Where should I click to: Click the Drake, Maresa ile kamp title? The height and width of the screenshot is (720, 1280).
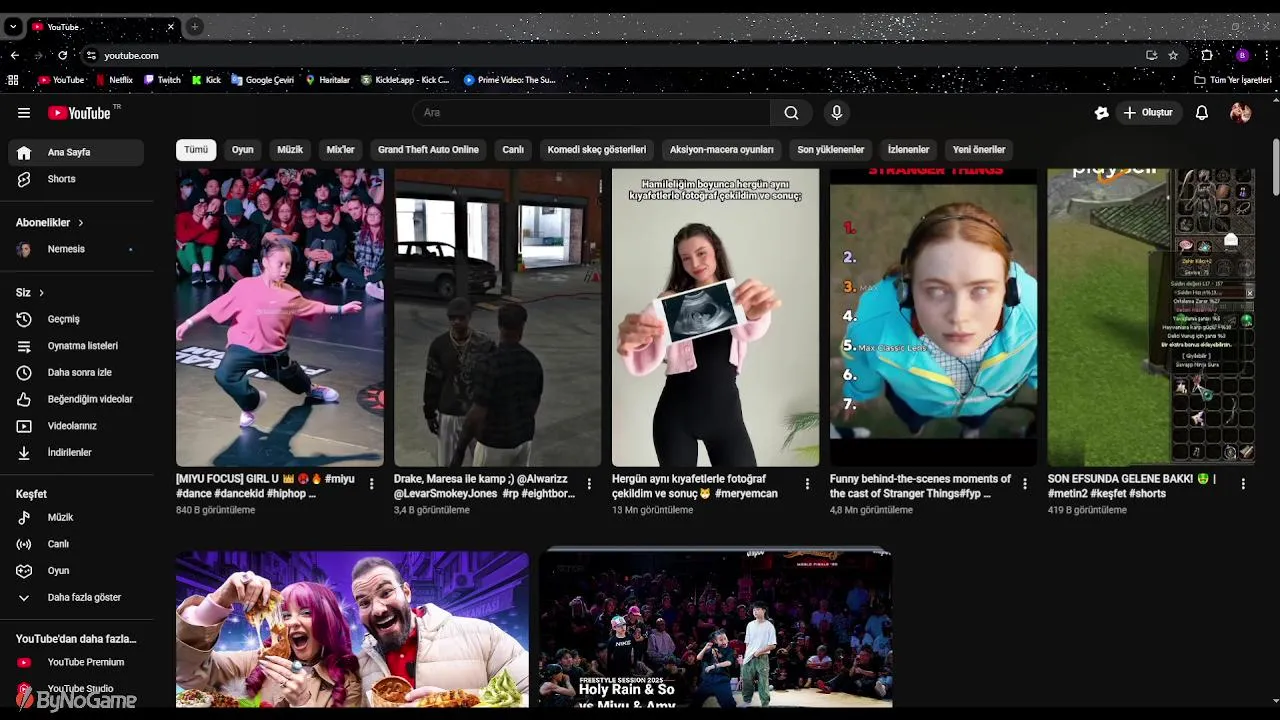[x=484, y=486]
